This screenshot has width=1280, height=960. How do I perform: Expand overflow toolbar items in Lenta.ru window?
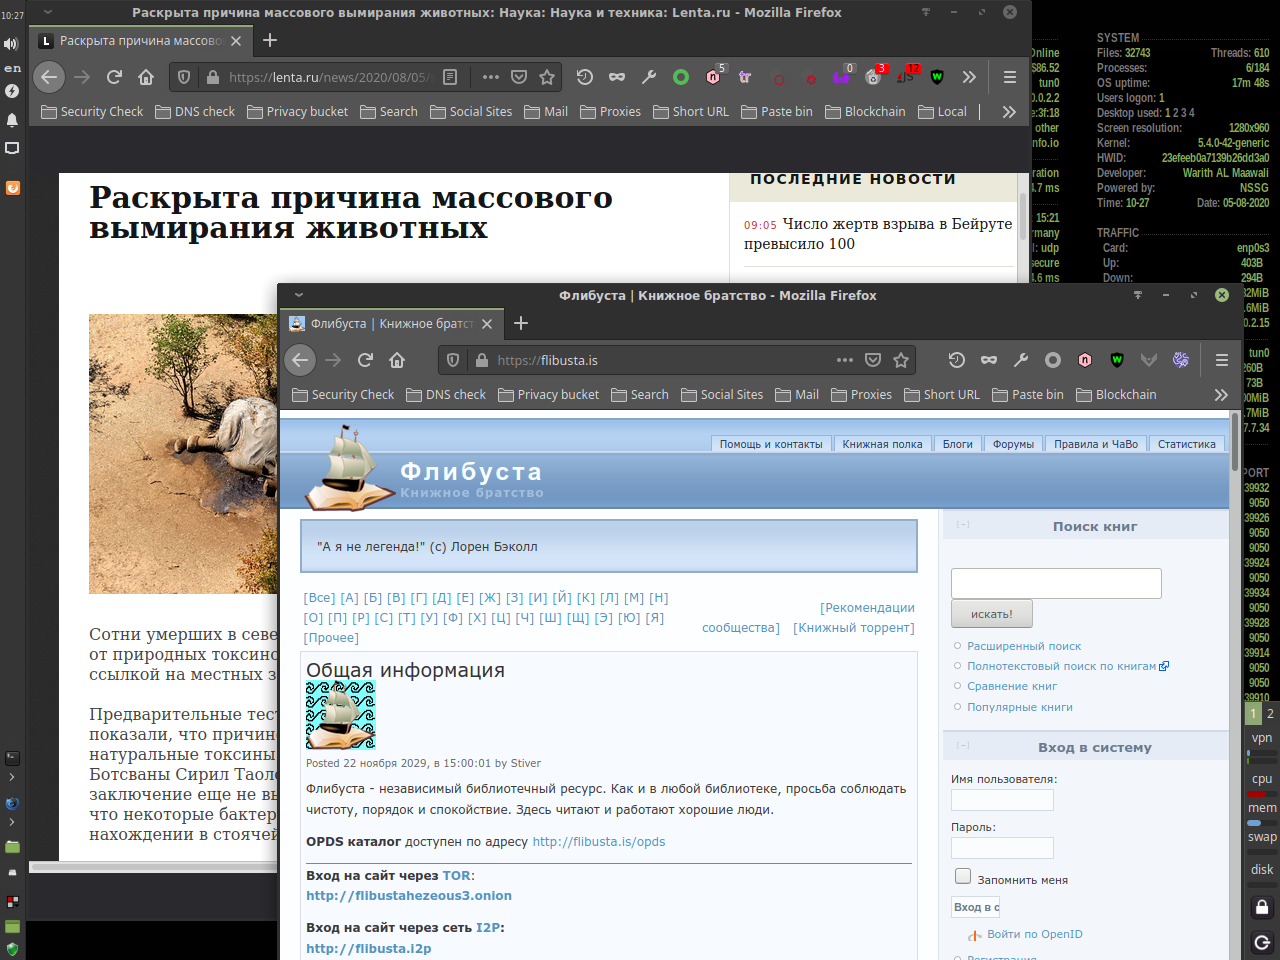click(x=969, y=77)
